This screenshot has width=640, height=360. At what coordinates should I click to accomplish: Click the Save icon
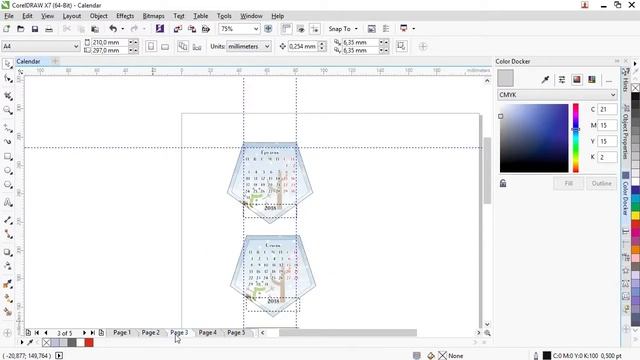click(x=35, y=29)
